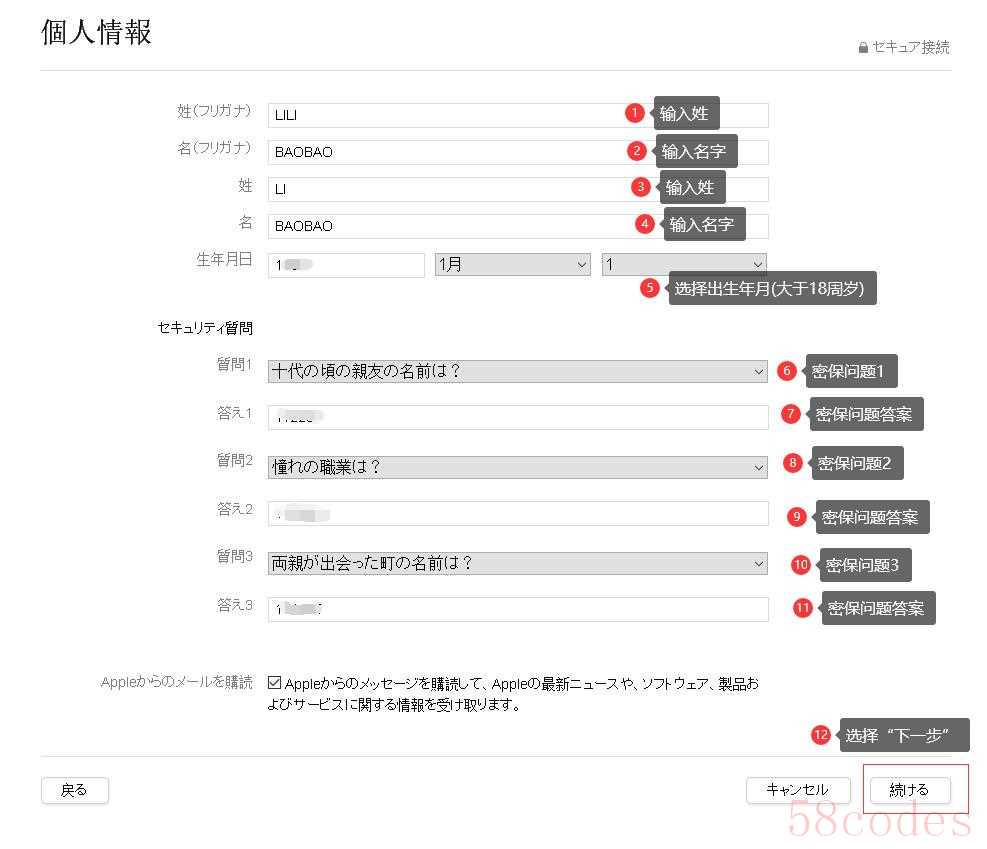The image size is (987, 849).
Task: Click the red number 10 annotation marker
Action: pyautogui.click(x=800, y=564)
